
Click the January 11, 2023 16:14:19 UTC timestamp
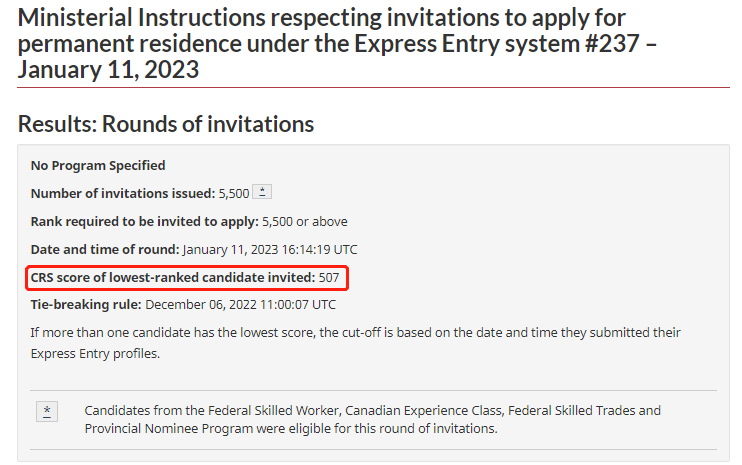270,249
